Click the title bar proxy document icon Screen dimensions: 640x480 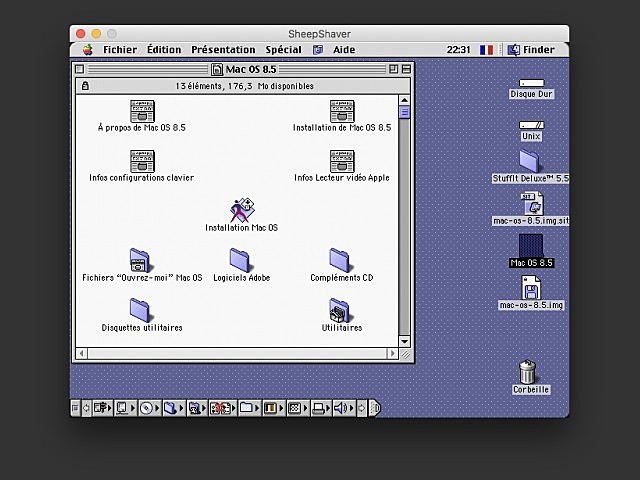coord(217,69)
